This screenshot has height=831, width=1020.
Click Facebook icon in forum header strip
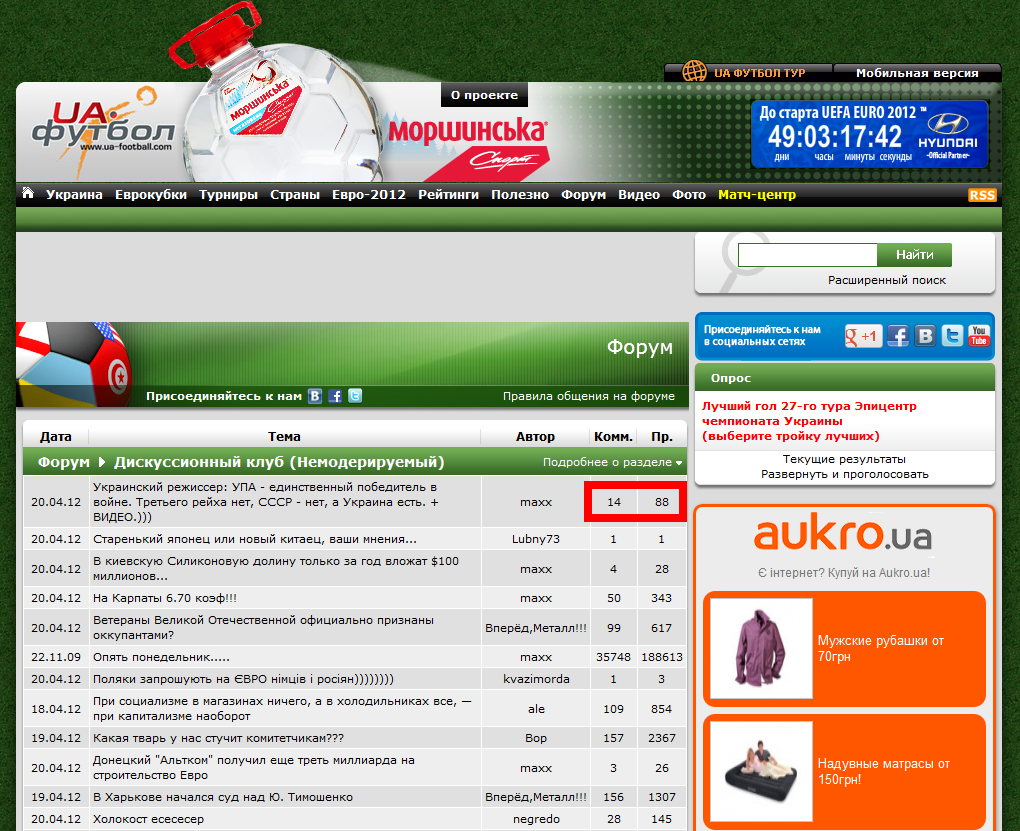pos(335,396)
